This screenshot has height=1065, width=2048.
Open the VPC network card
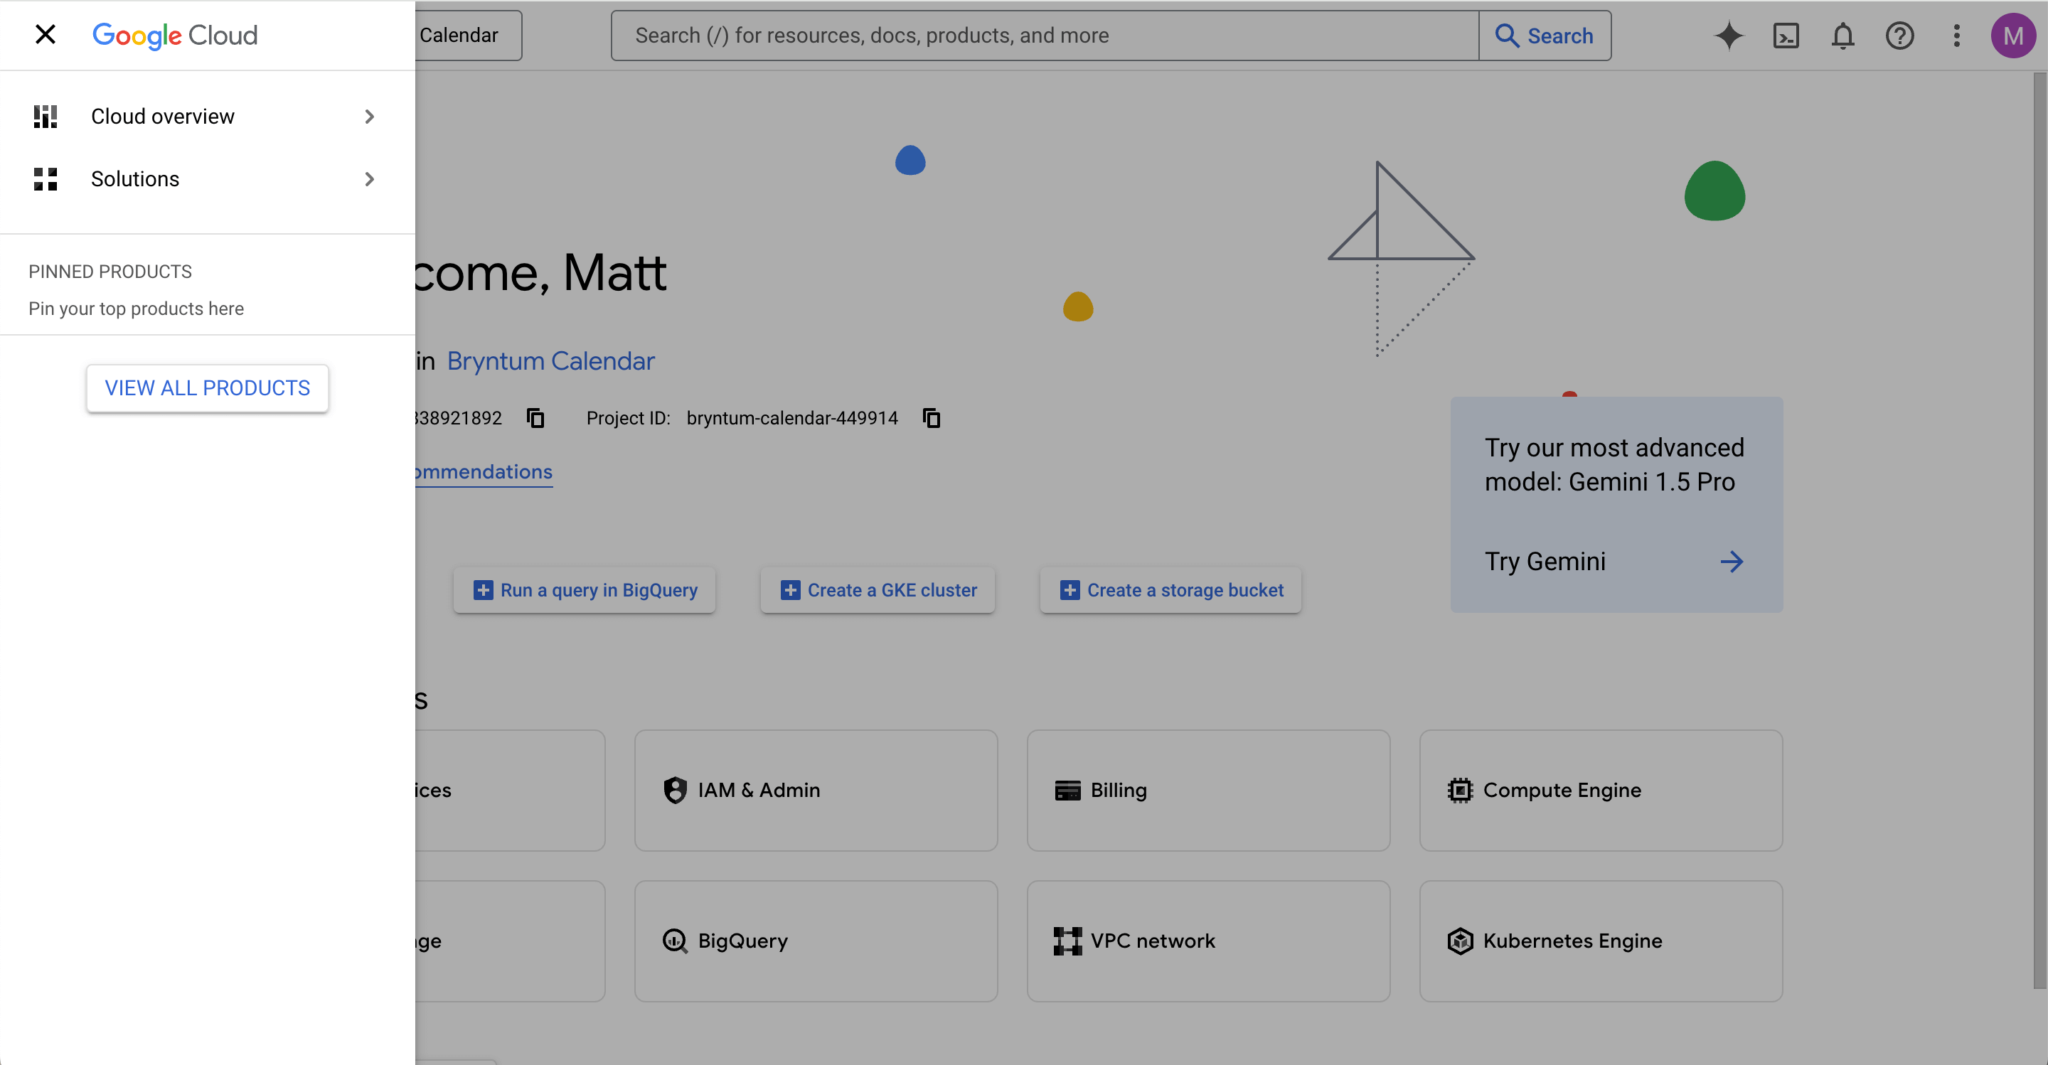[1208, 941]
